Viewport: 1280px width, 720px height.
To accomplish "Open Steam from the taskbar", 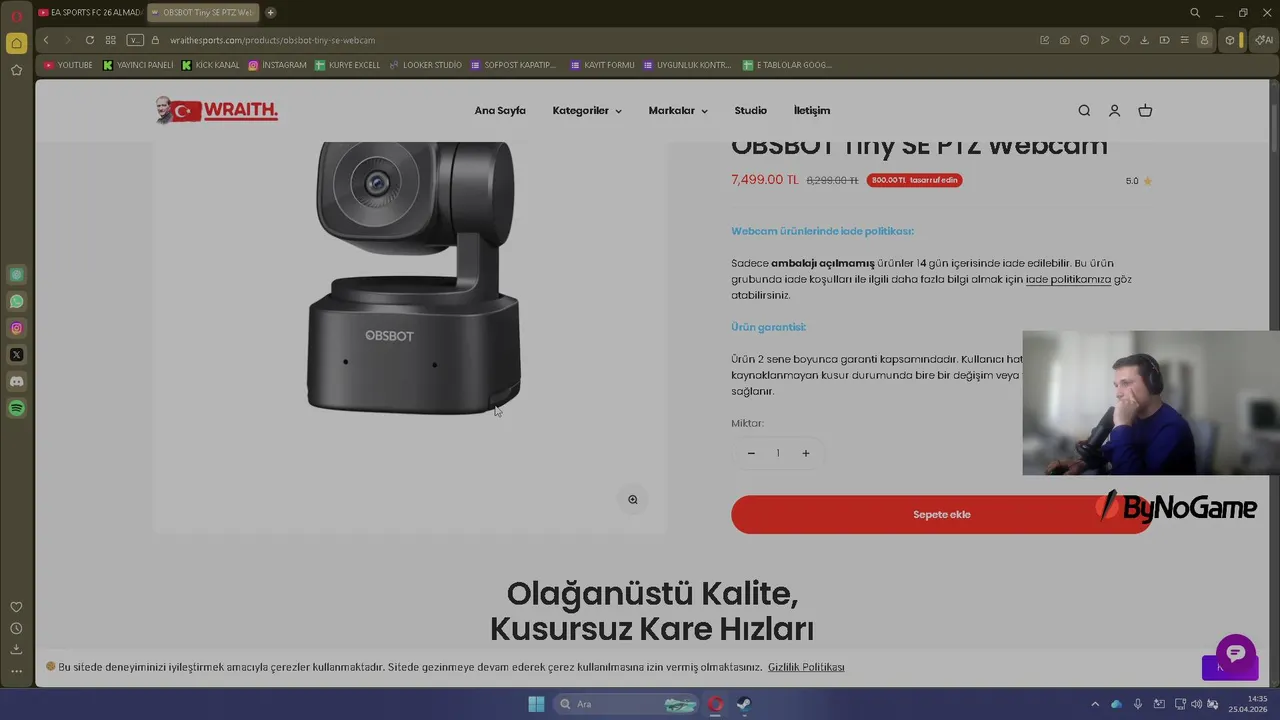I will [744, 704].
